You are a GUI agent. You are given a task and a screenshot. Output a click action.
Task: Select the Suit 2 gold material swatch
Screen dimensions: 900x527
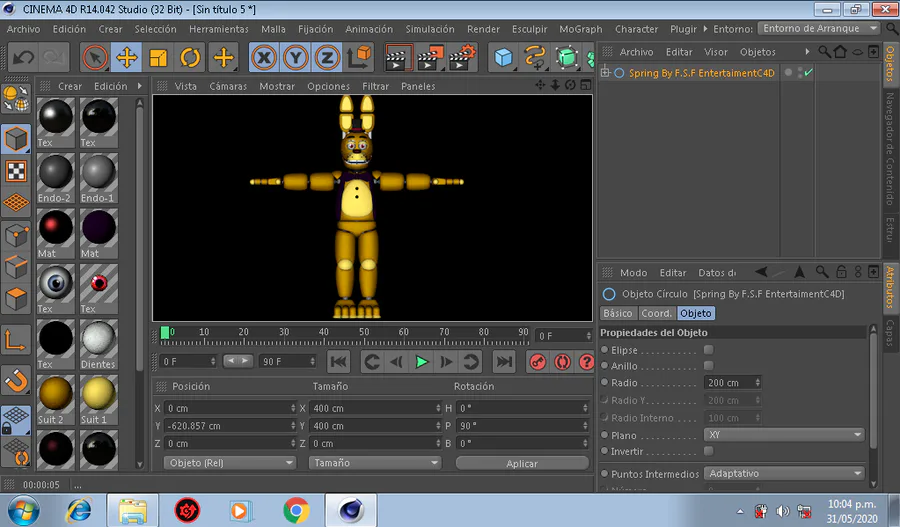[56, 394]
